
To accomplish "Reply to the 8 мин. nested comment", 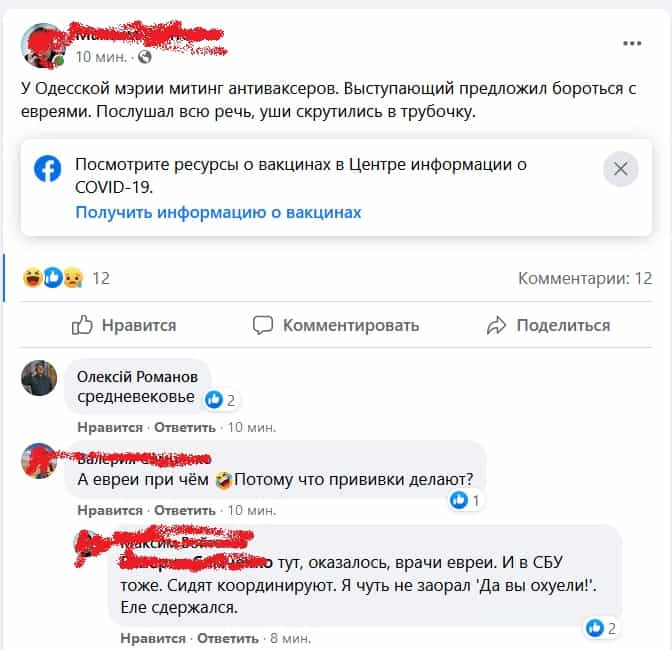I will click(x=228, y=639).
